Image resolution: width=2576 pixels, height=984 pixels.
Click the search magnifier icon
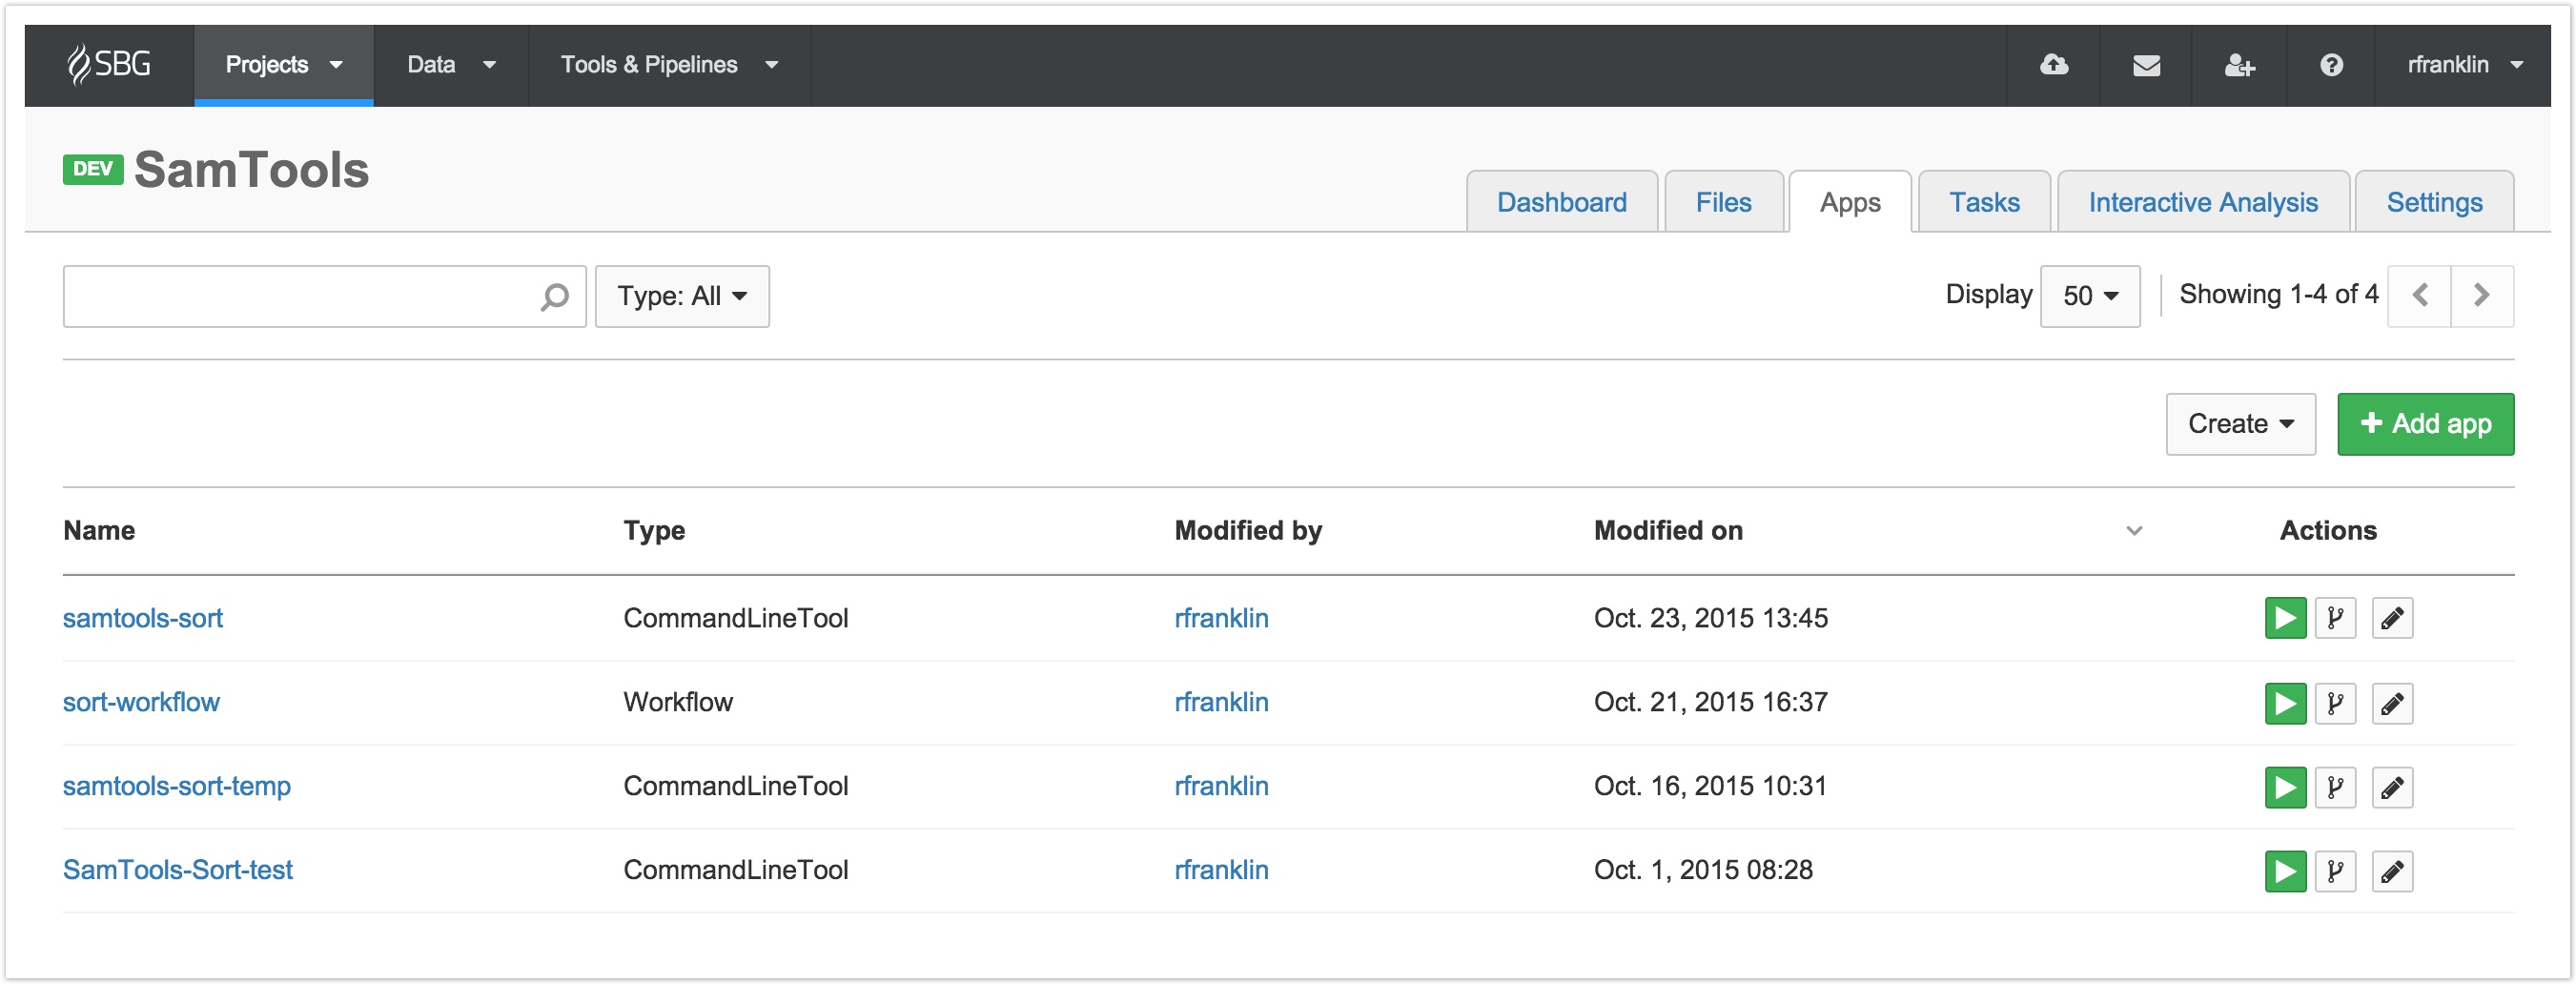(x=554, y=296)
